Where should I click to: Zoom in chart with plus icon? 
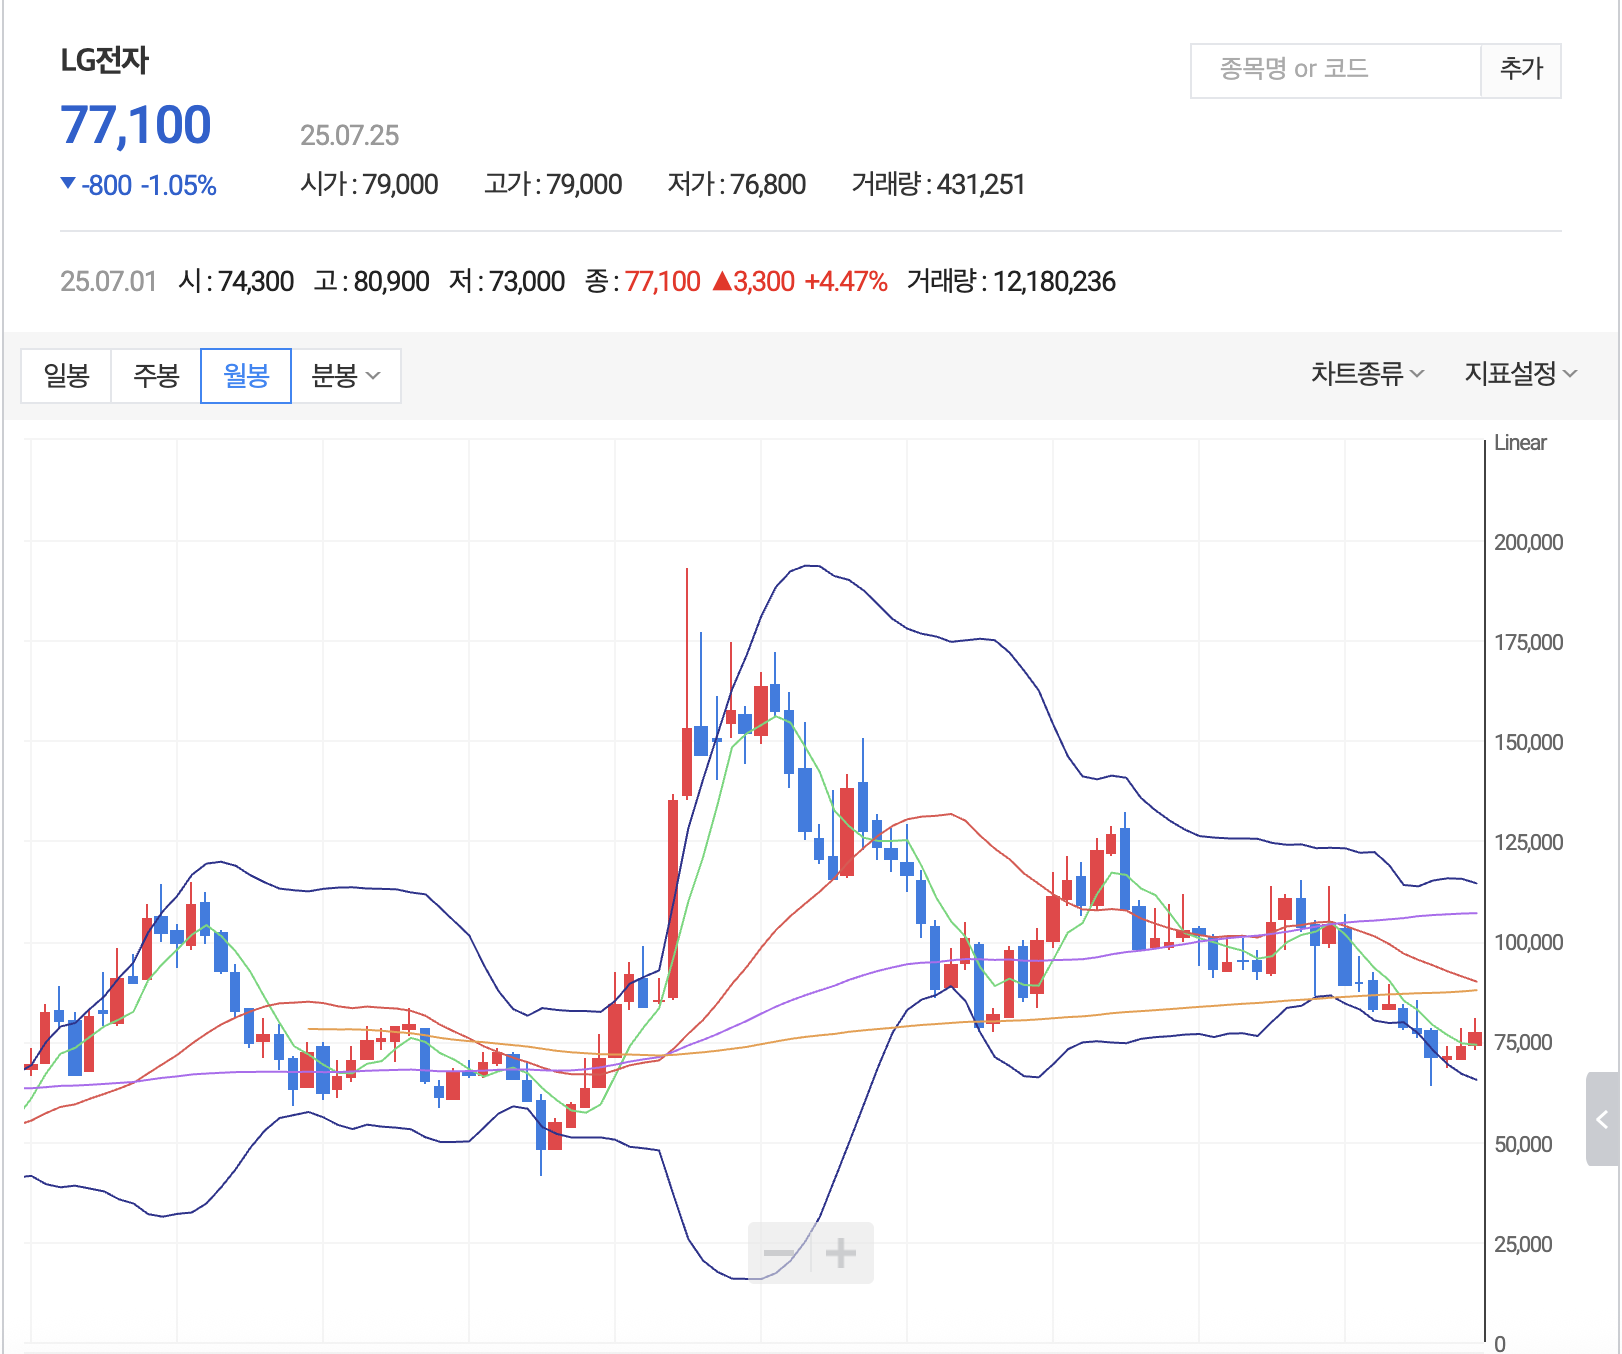(841, 1253)
